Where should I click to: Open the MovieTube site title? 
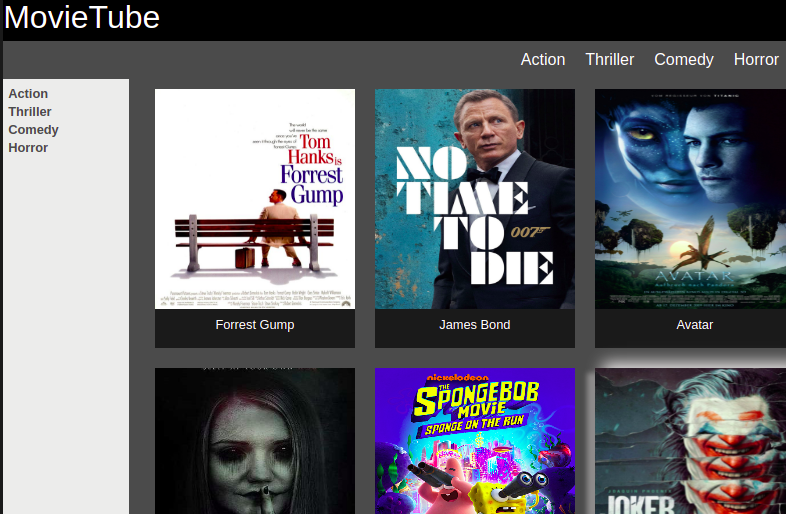82,18
